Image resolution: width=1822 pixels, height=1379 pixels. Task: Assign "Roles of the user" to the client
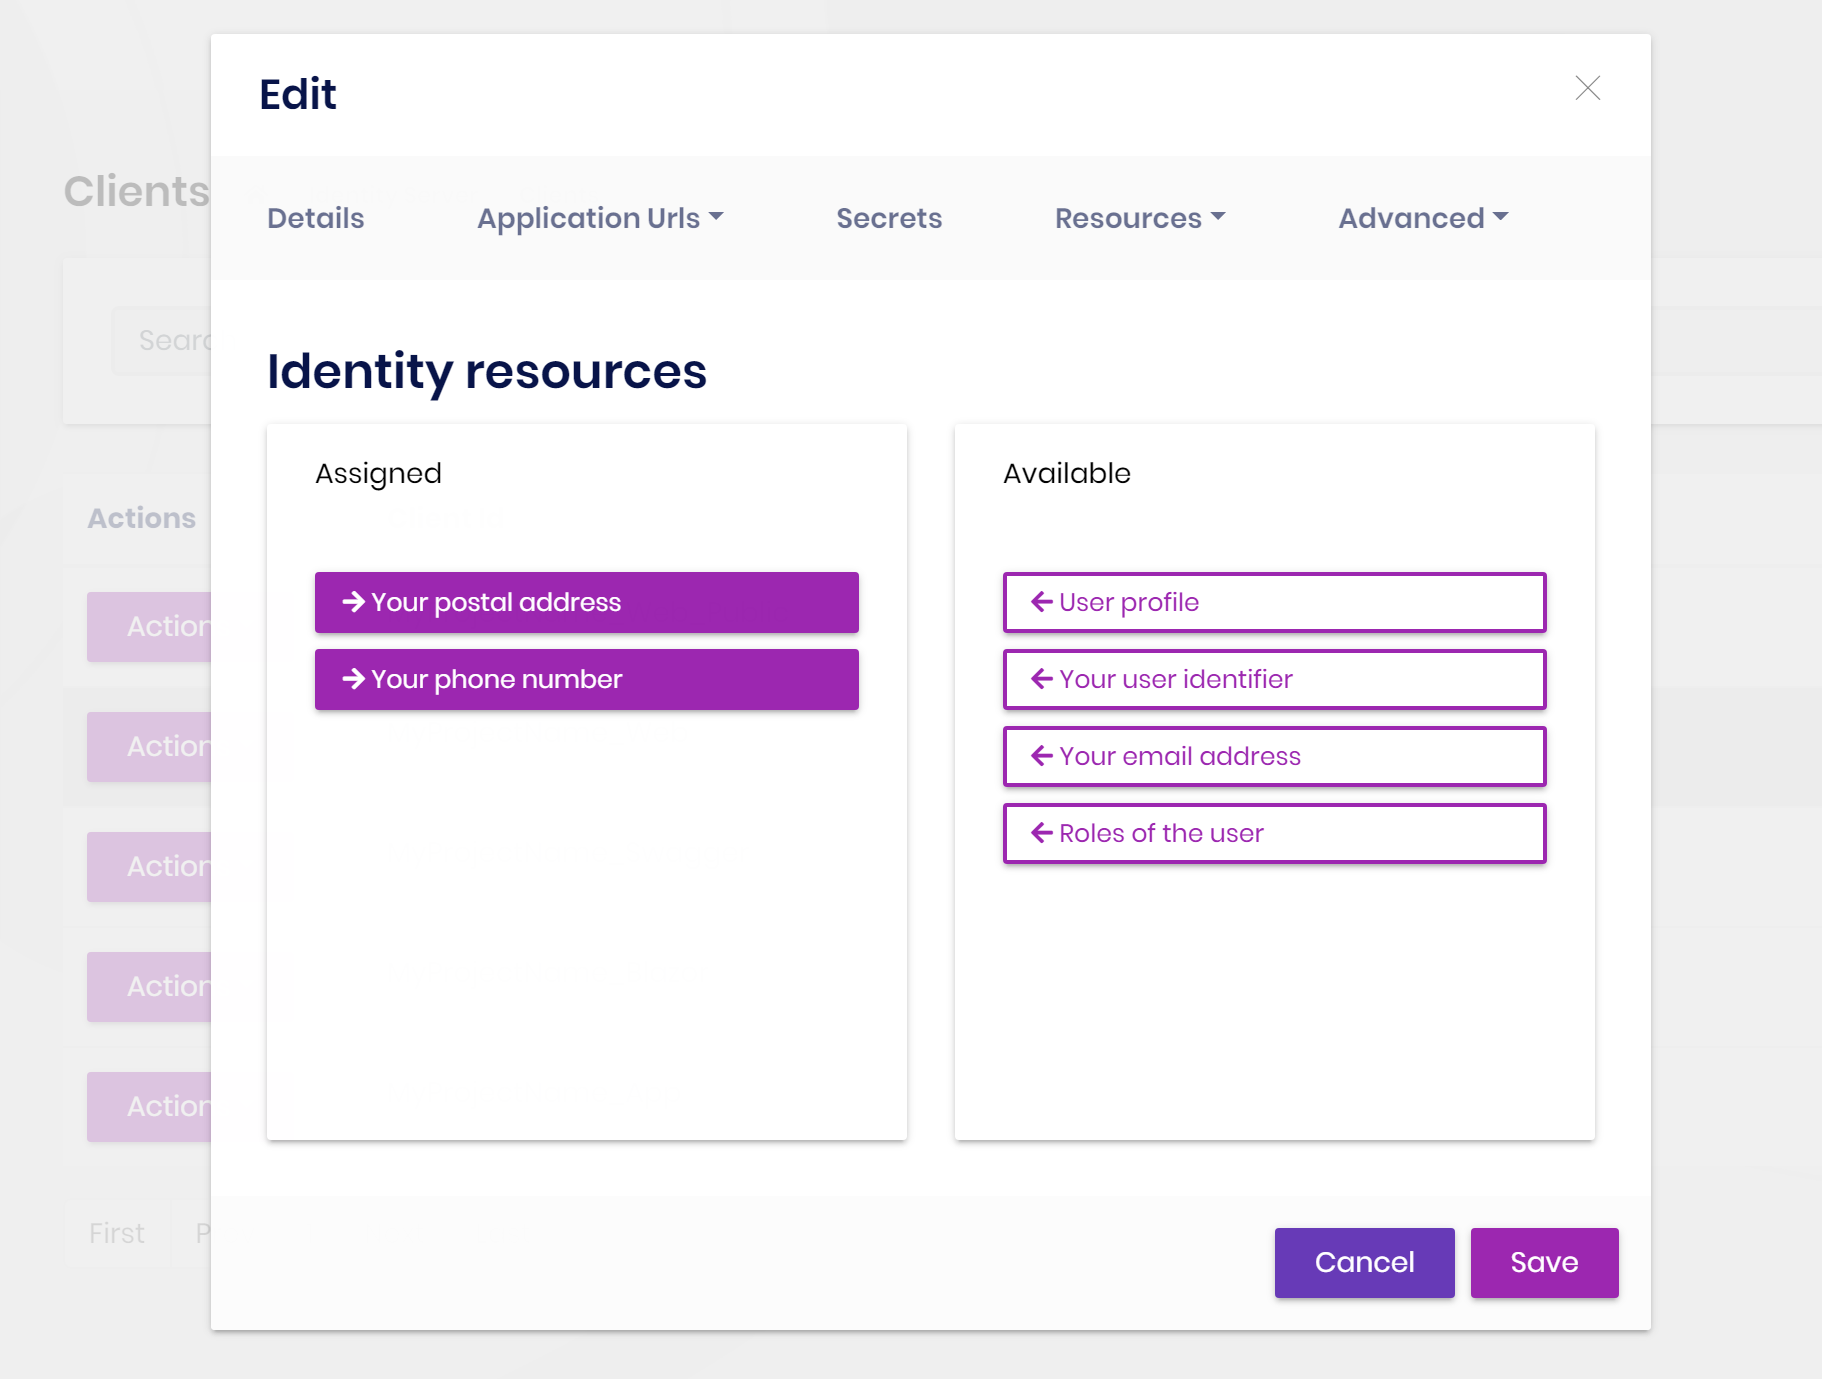pos(1274,833)
